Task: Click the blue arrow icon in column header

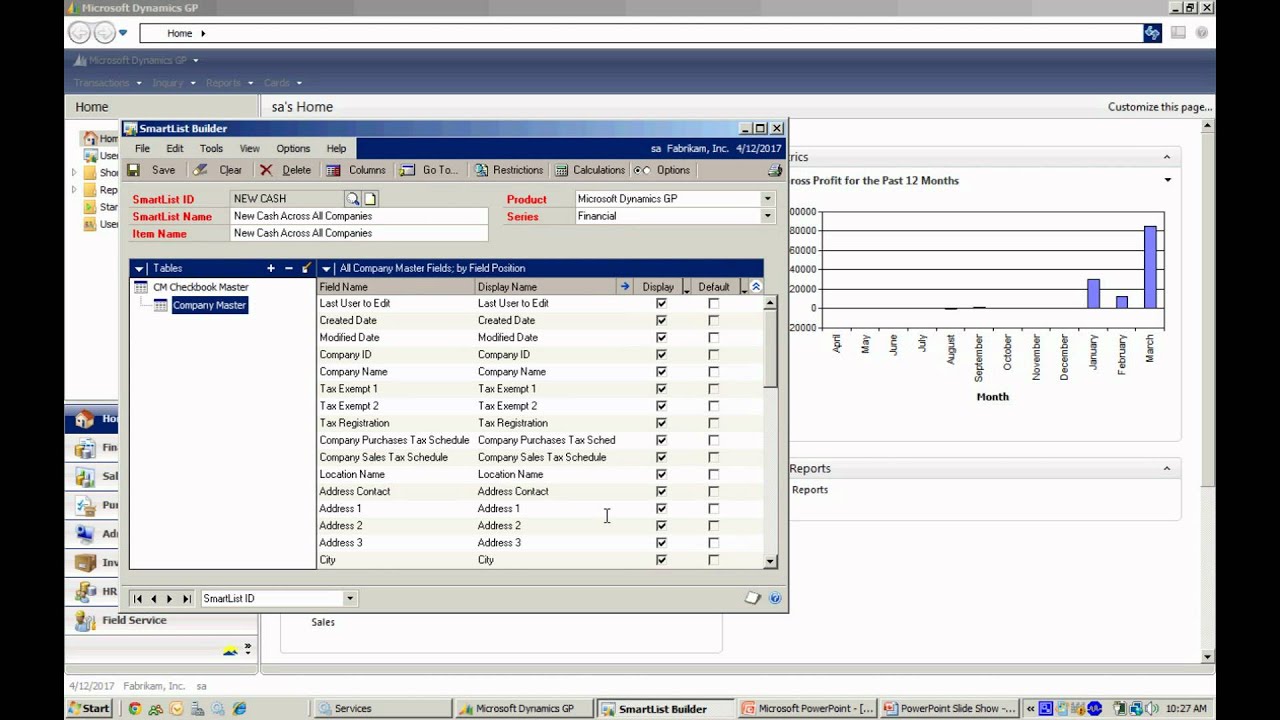Action: coord(625,287)
